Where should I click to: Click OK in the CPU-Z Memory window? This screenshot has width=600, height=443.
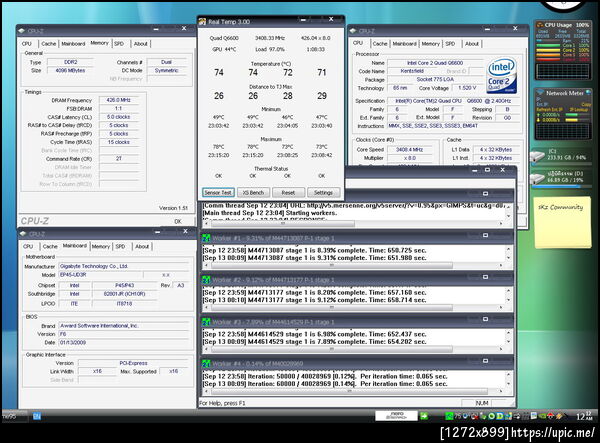178,221
